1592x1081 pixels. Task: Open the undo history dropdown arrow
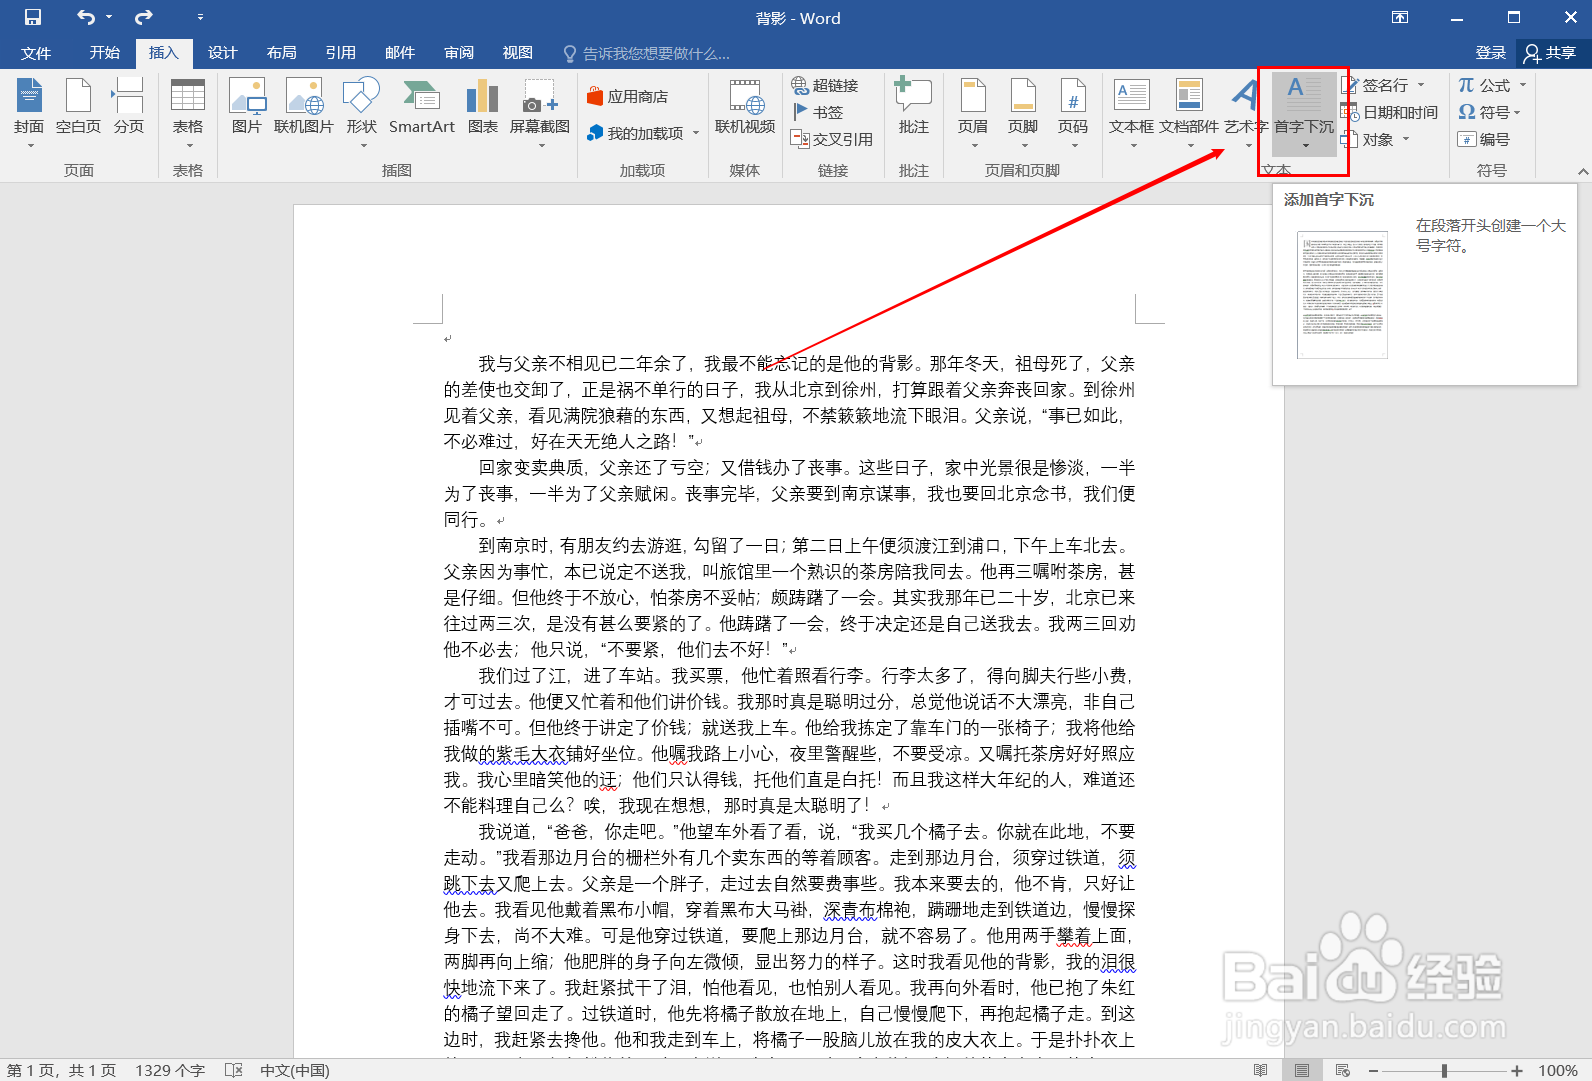point(109,17)
